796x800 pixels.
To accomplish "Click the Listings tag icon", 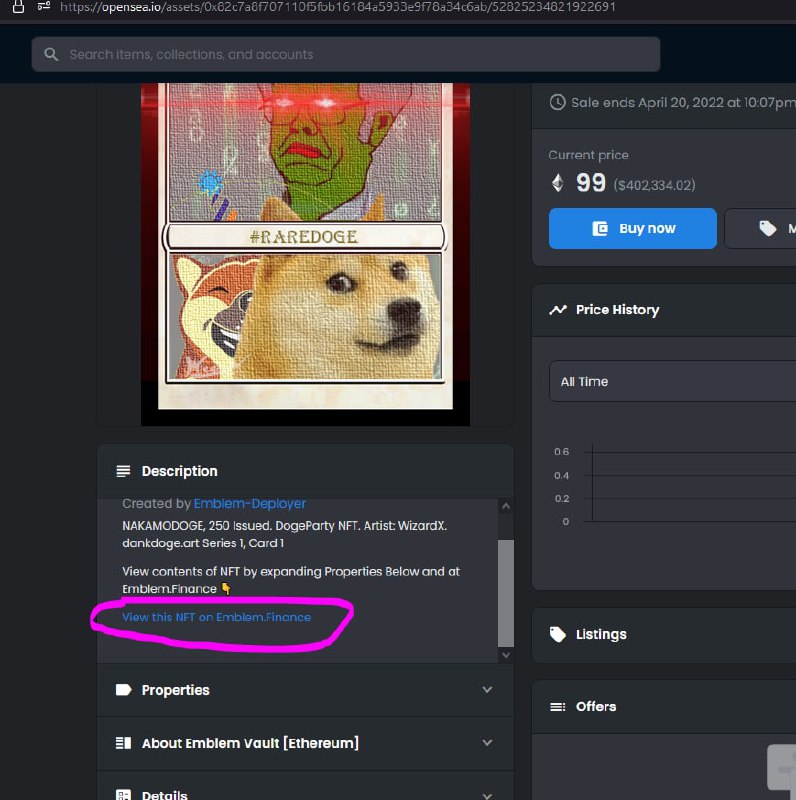I will click(558, 634).
